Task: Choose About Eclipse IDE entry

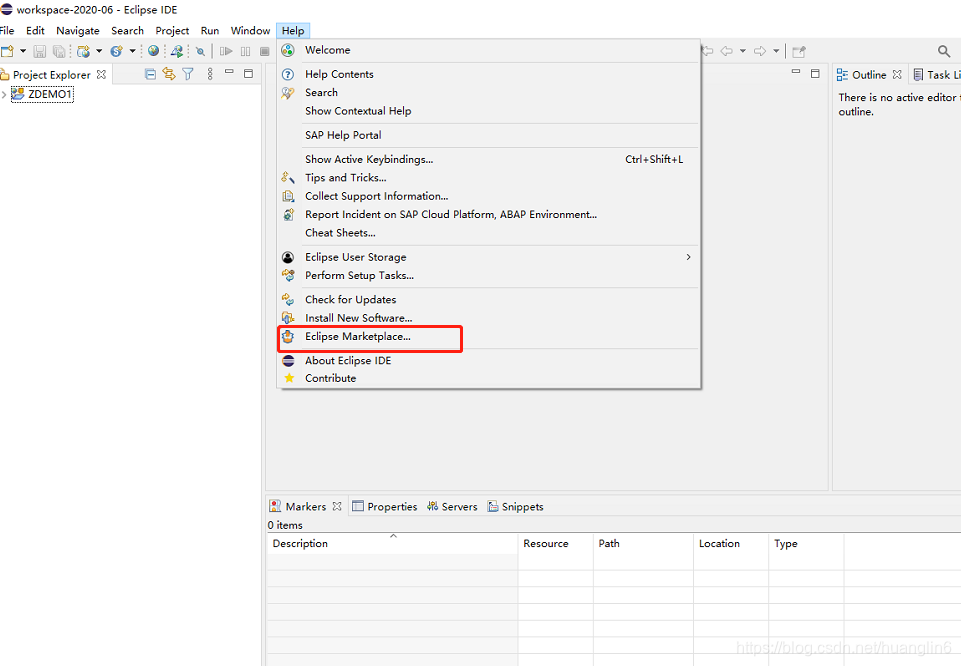Action: click(x=488, y=361)
